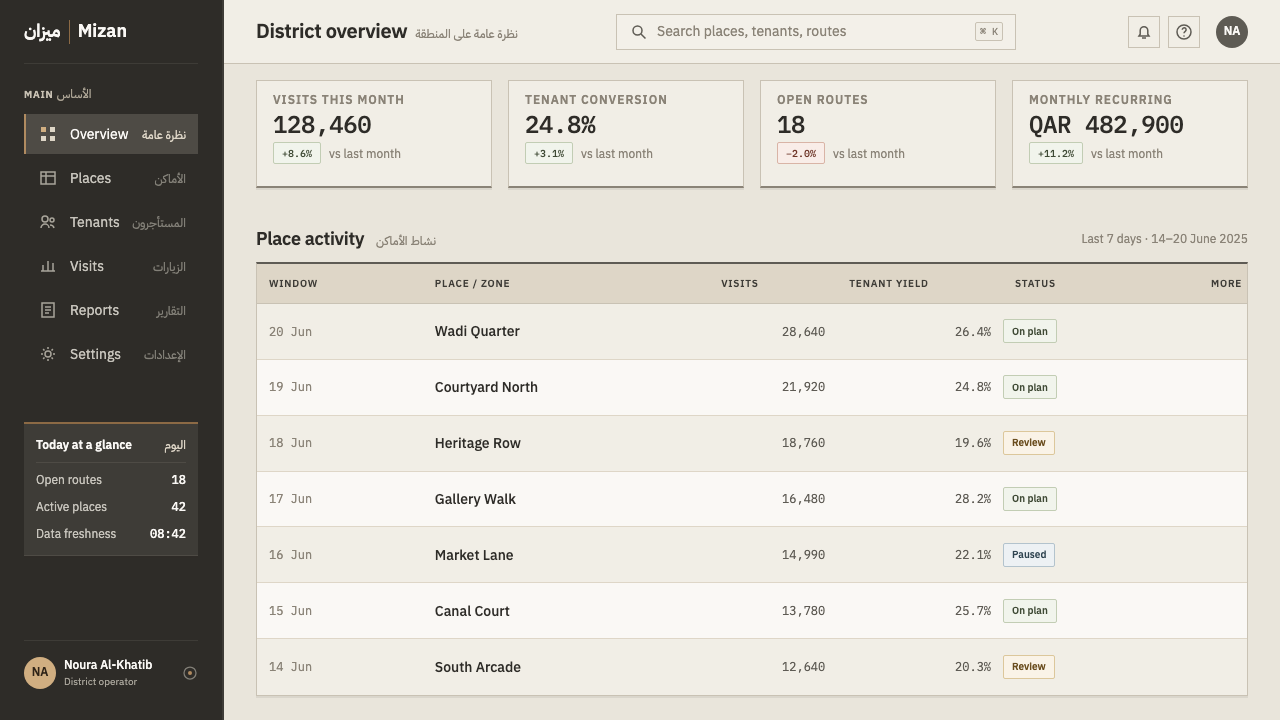Focus the search places, tenants, routes field

click(x=816, y=32)
